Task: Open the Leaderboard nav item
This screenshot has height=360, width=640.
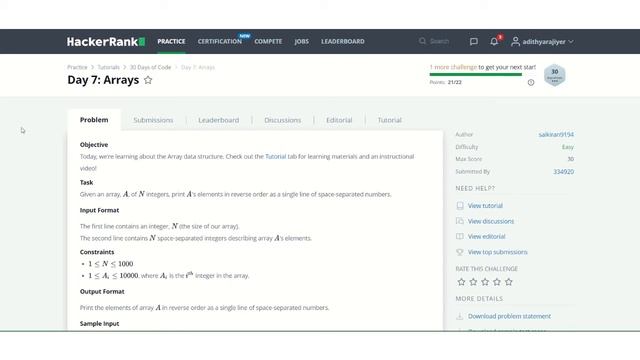Action: 343,41
